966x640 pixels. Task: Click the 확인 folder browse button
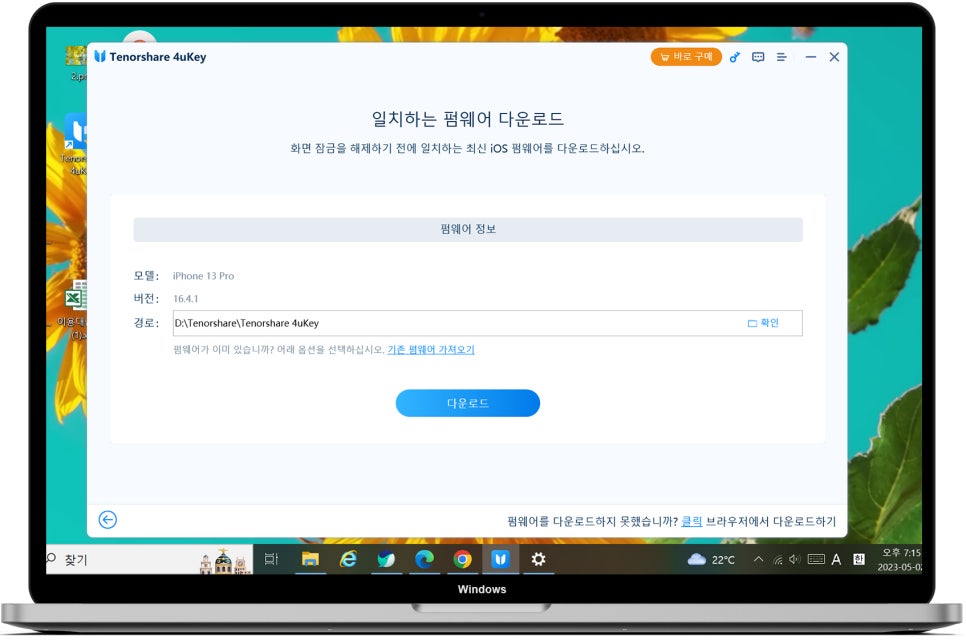tap(763, 323)
